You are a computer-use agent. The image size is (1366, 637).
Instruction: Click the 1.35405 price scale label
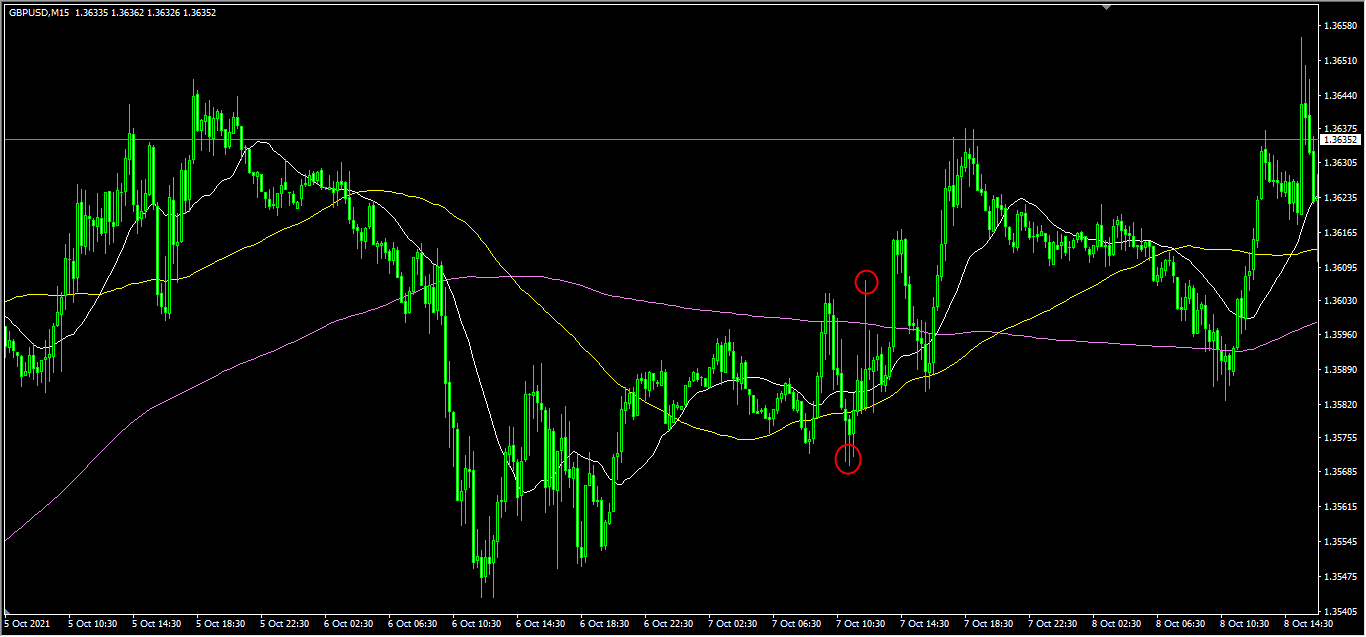[x=1340, y=610]
